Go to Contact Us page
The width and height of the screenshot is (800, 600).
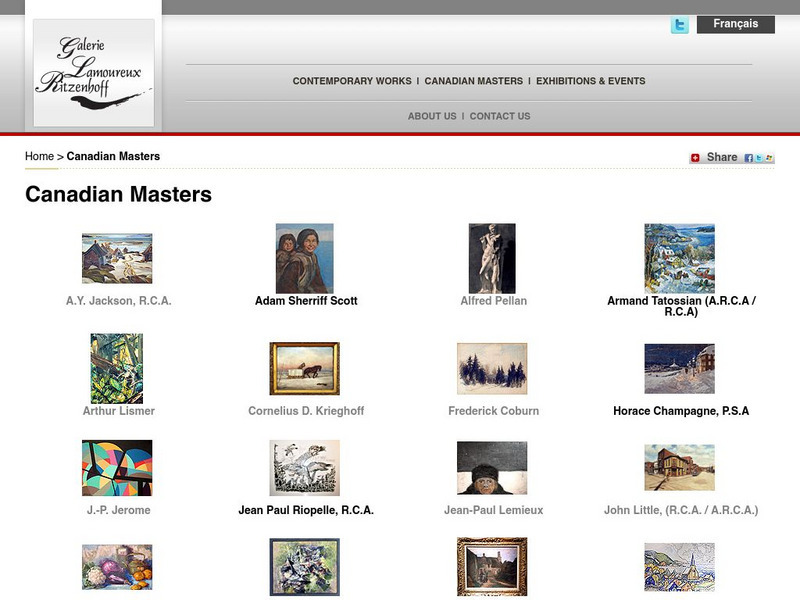500,116
